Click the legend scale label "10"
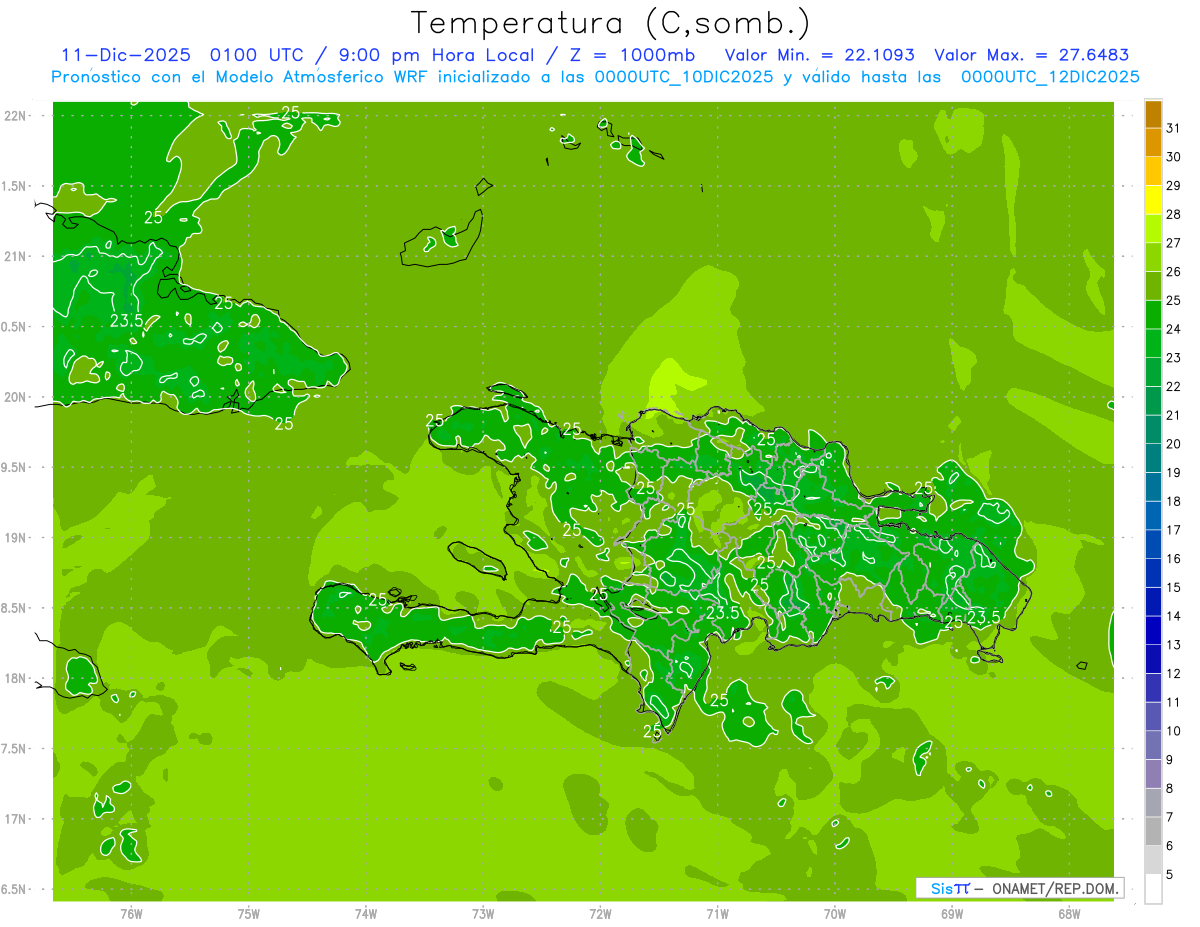The width and height of the screenshot is (1200, 927). (1174, 731)
